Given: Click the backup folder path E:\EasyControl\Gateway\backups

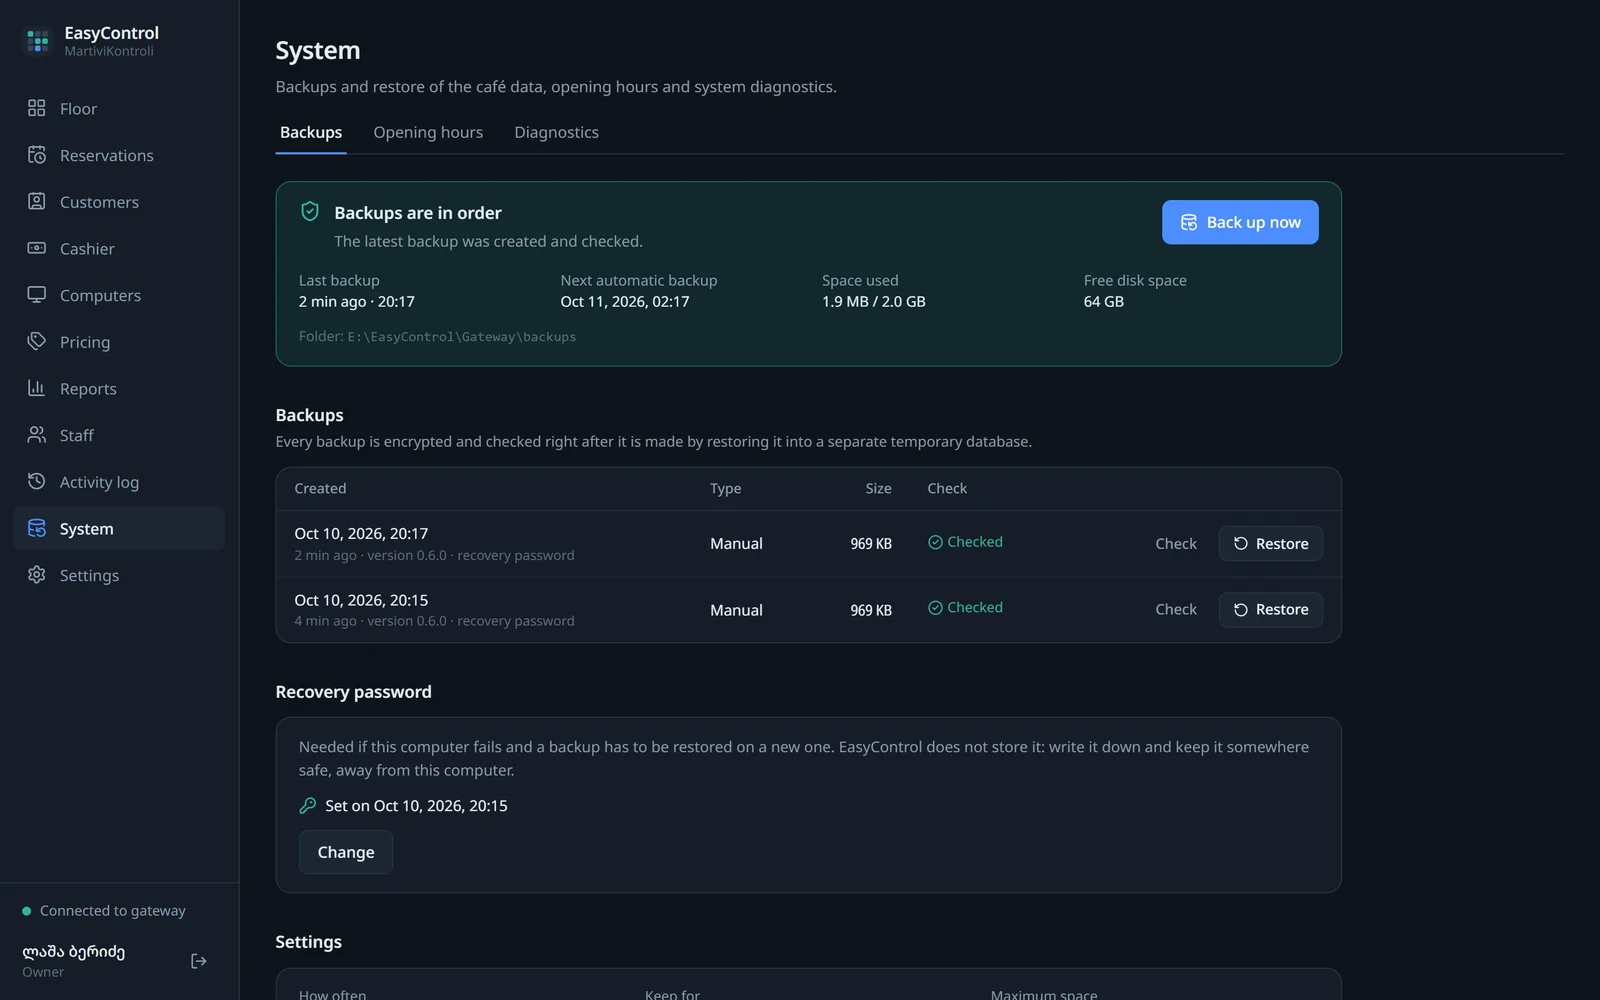Looking at the screenshot, I should [x=462, y=337].
